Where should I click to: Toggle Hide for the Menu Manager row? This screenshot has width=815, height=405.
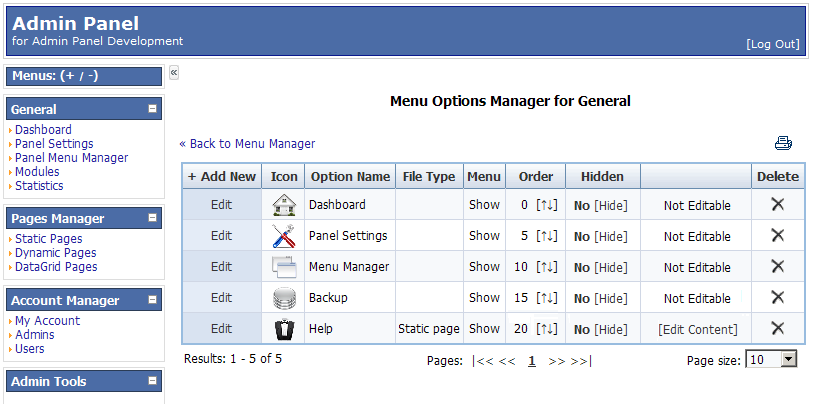611,267
